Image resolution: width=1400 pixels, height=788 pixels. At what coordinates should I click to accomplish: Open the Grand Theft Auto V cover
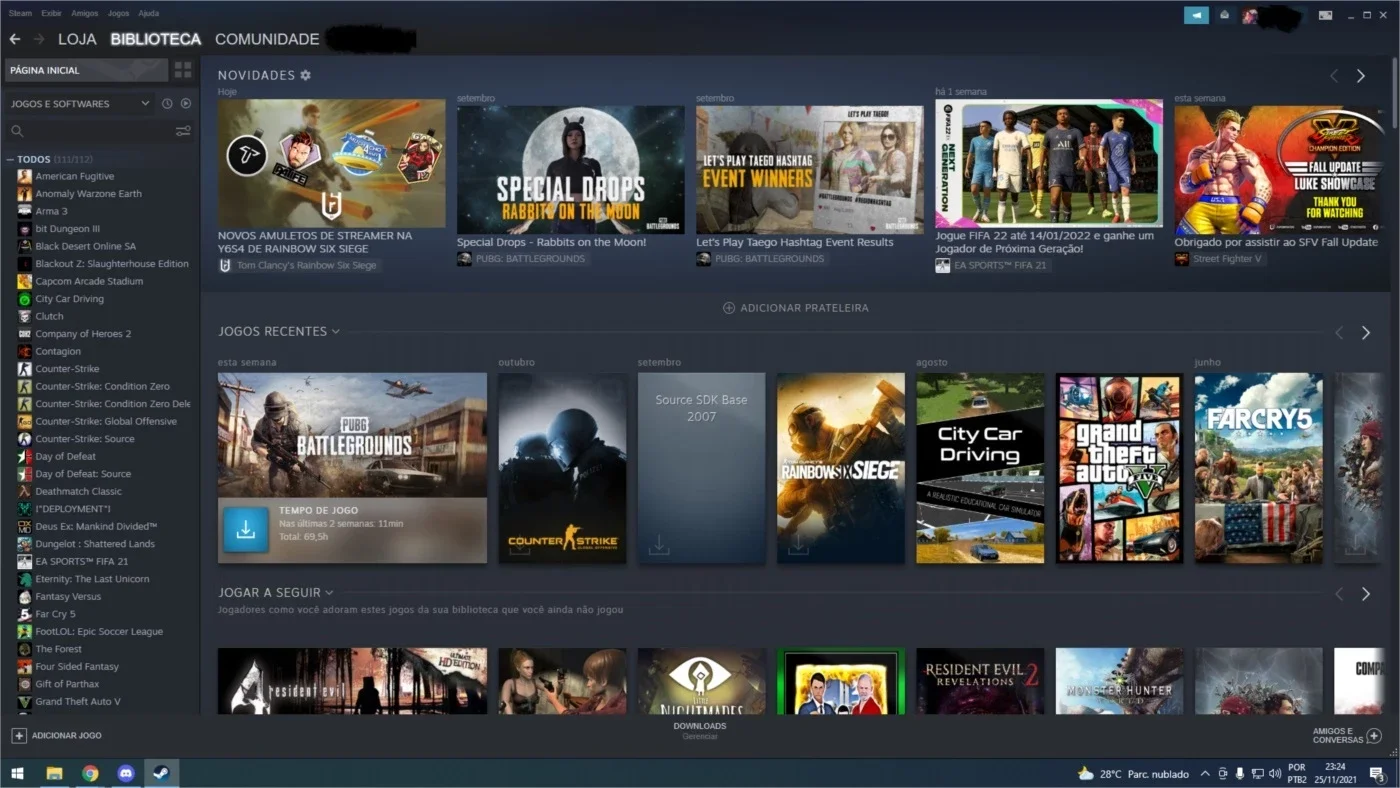pyautogui.click(x=1120, y=468)
